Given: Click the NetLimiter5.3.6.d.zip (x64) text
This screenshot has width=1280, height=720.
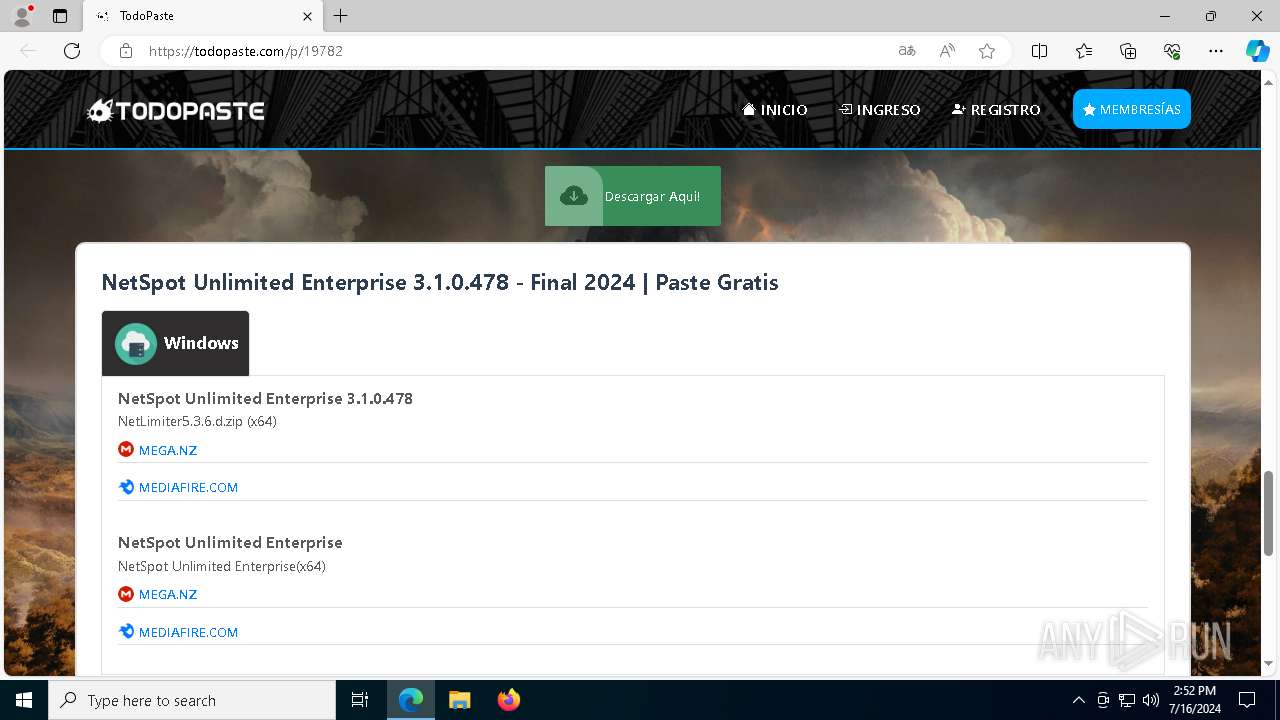Looking at the screenshot, I should [x=197, y=421].
